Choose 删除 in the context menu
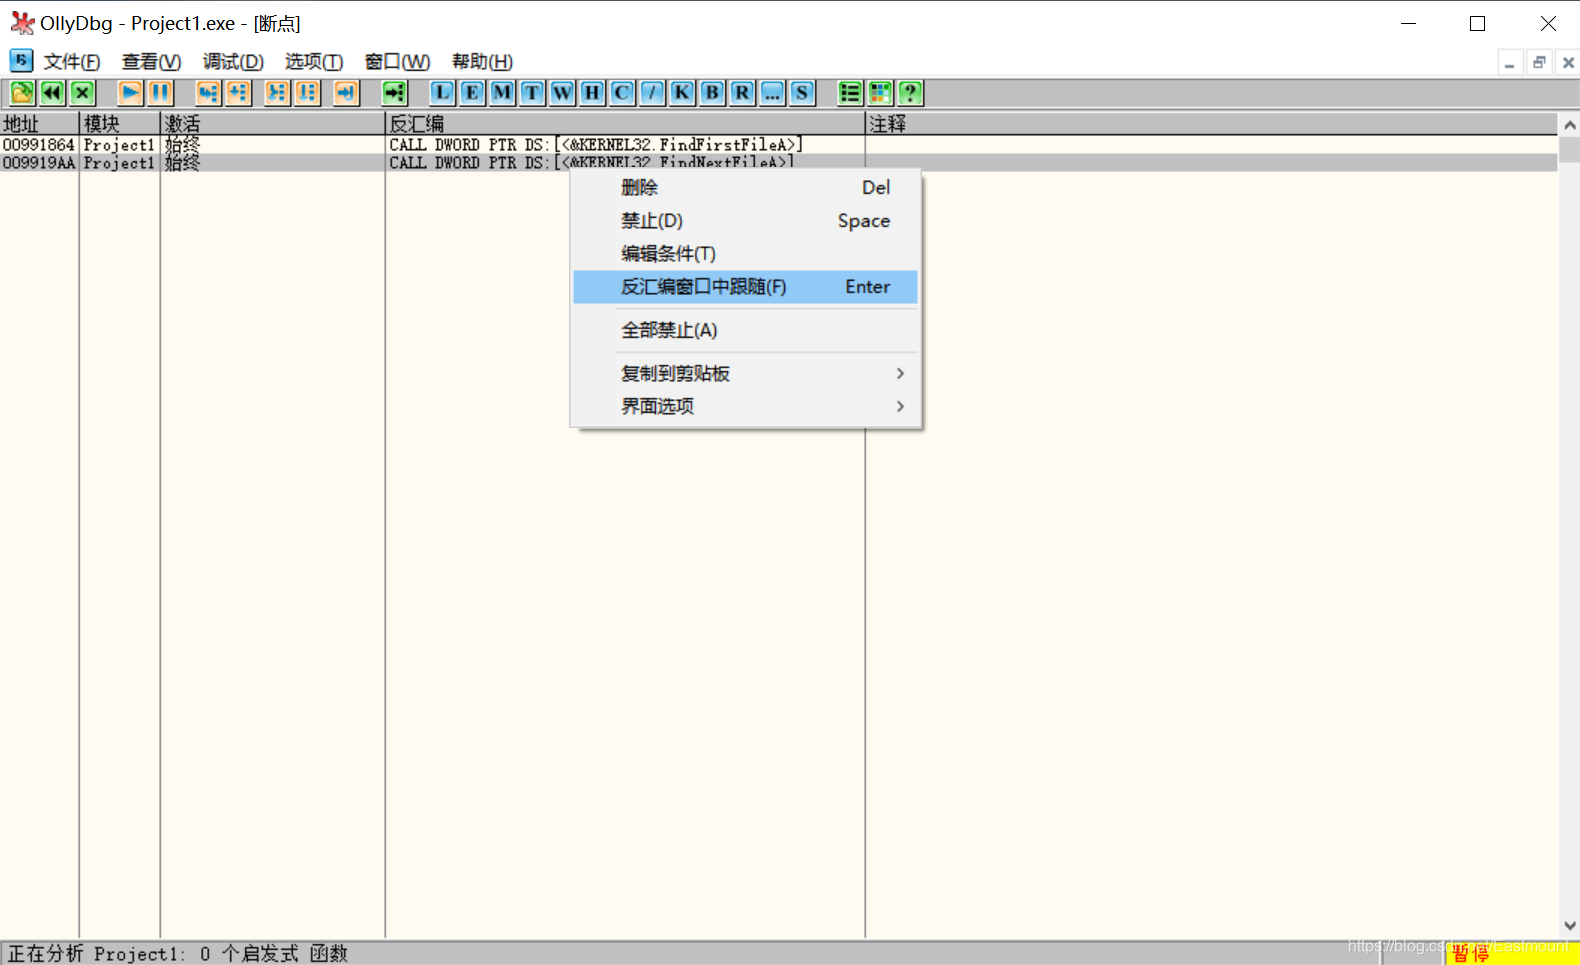The width and height of the screenshot is (1580, 965). pos(745,188)
